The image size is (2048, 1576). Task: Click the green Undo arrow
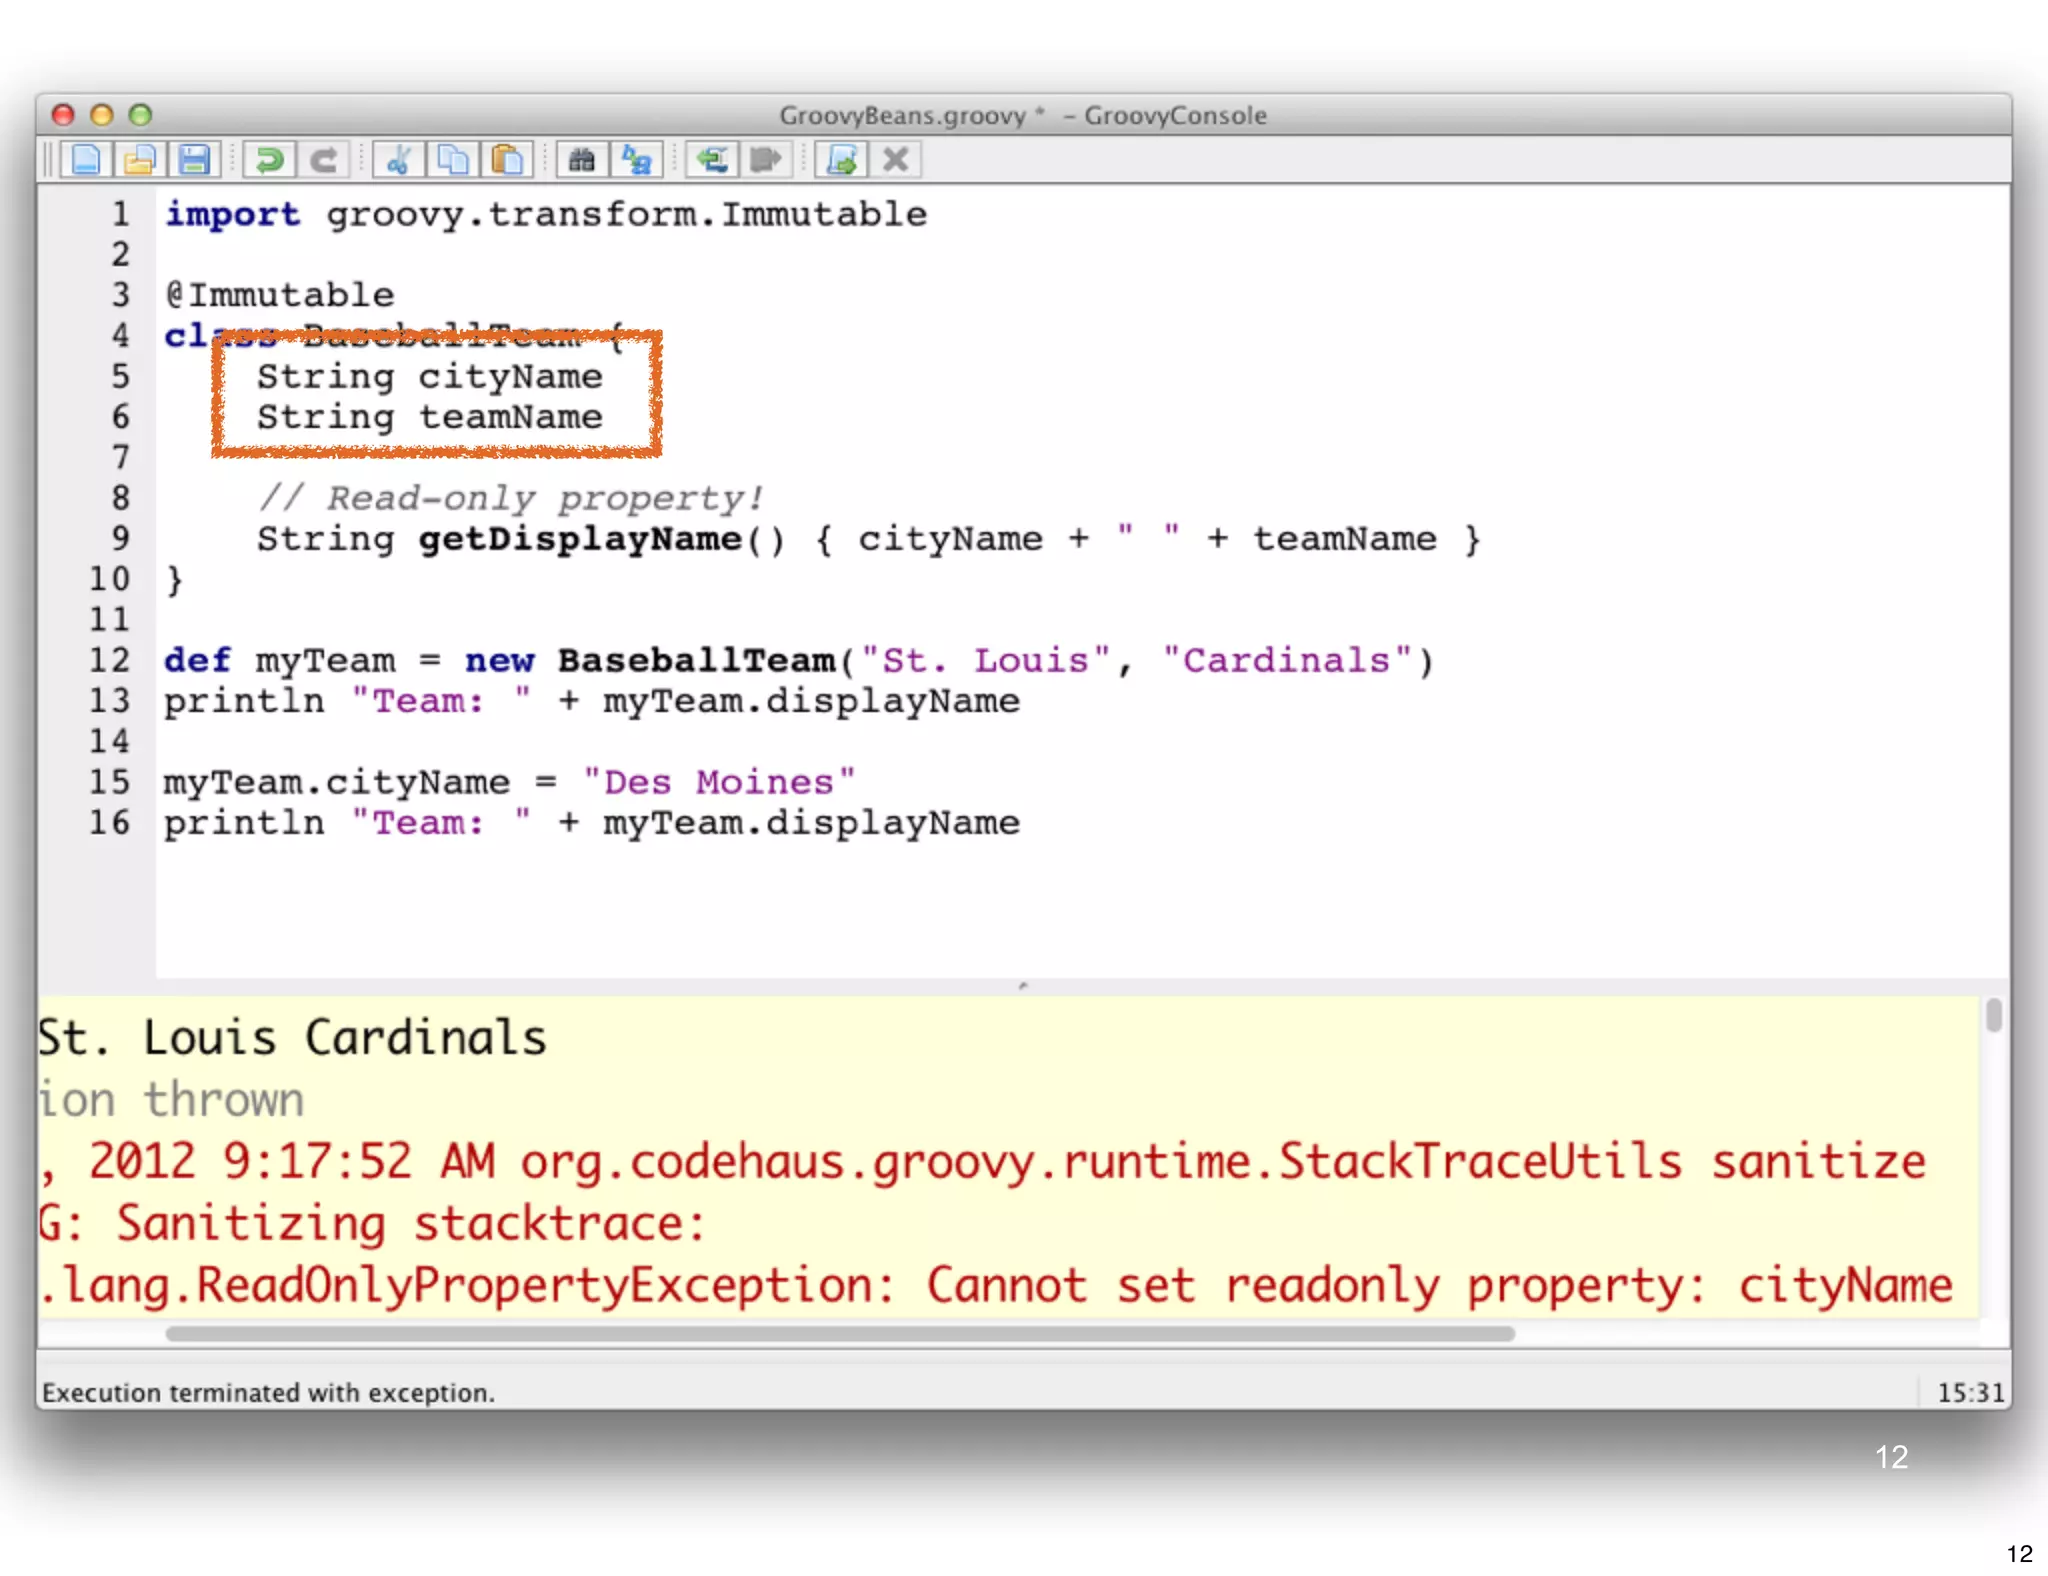point(269,160)
